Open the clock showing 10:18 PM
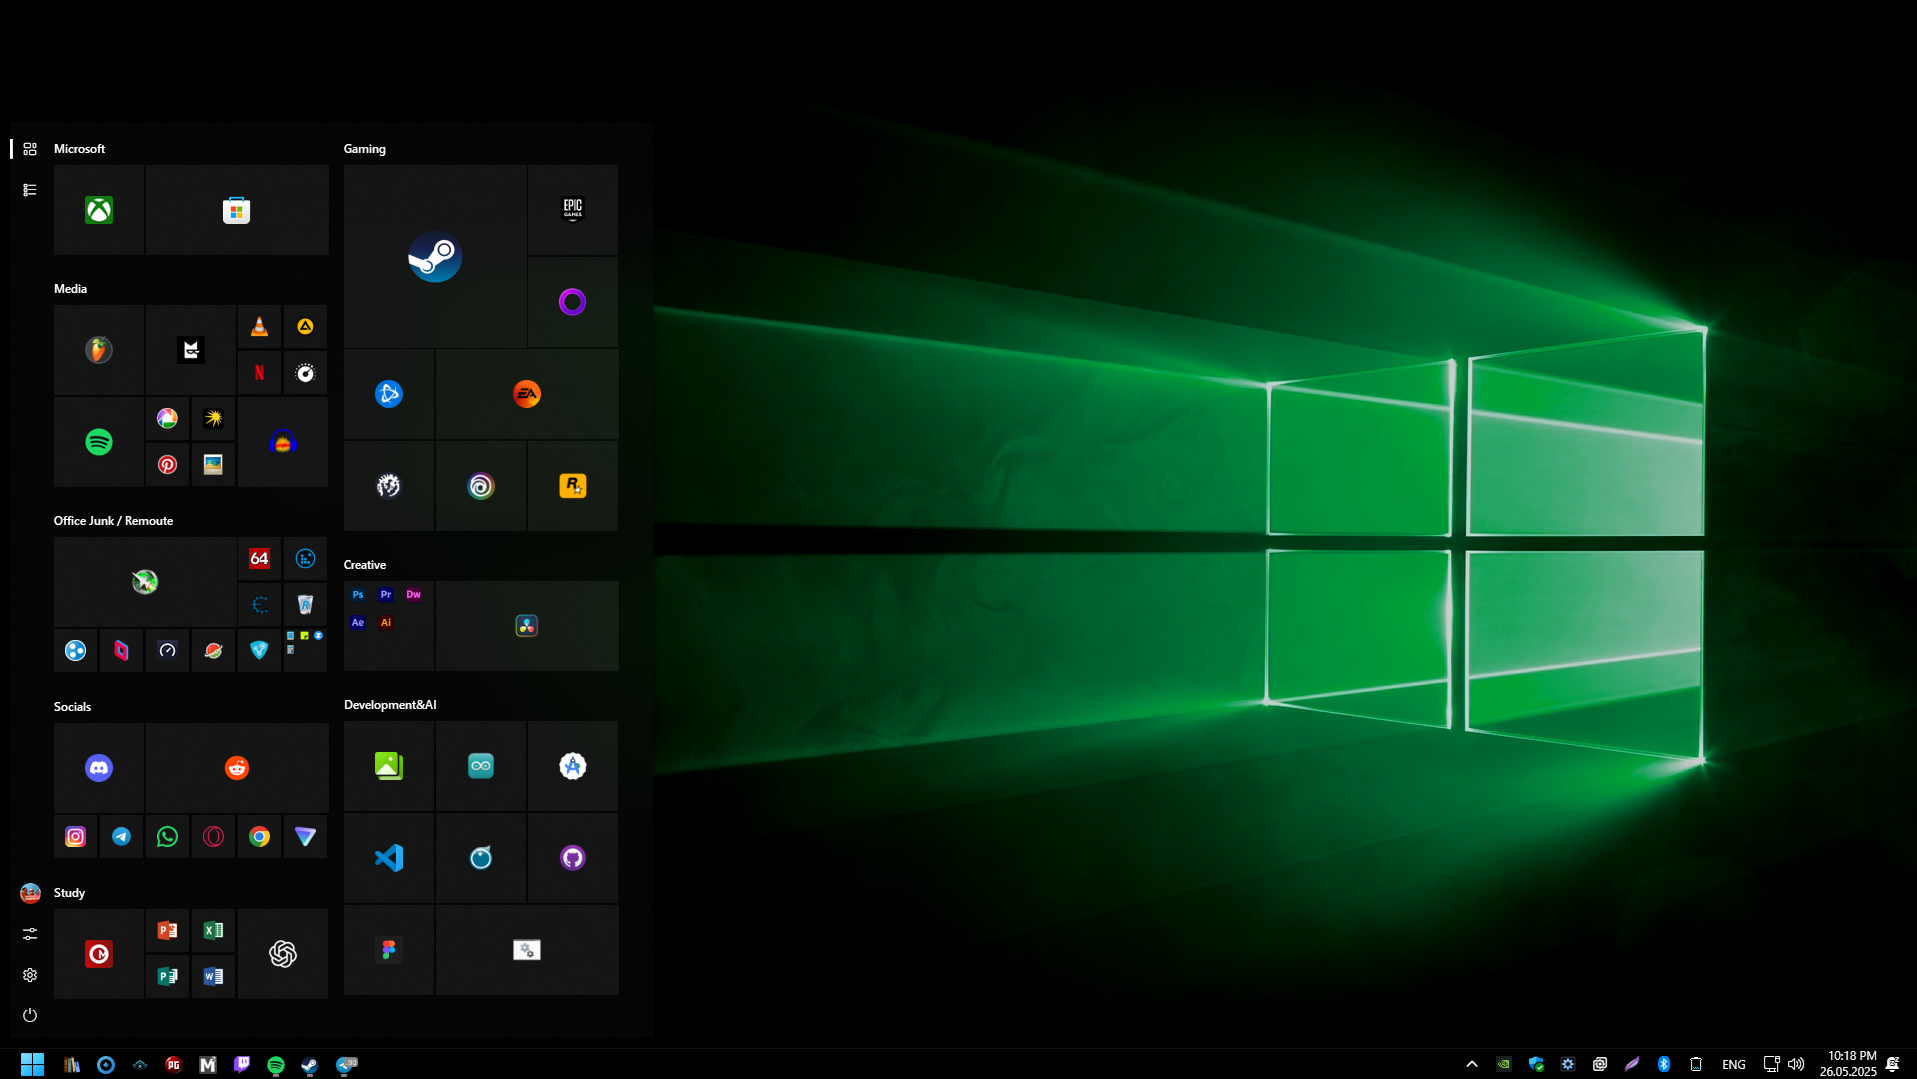The width and height of the screenshot is (1917, 1079). click(1848, 1064)
